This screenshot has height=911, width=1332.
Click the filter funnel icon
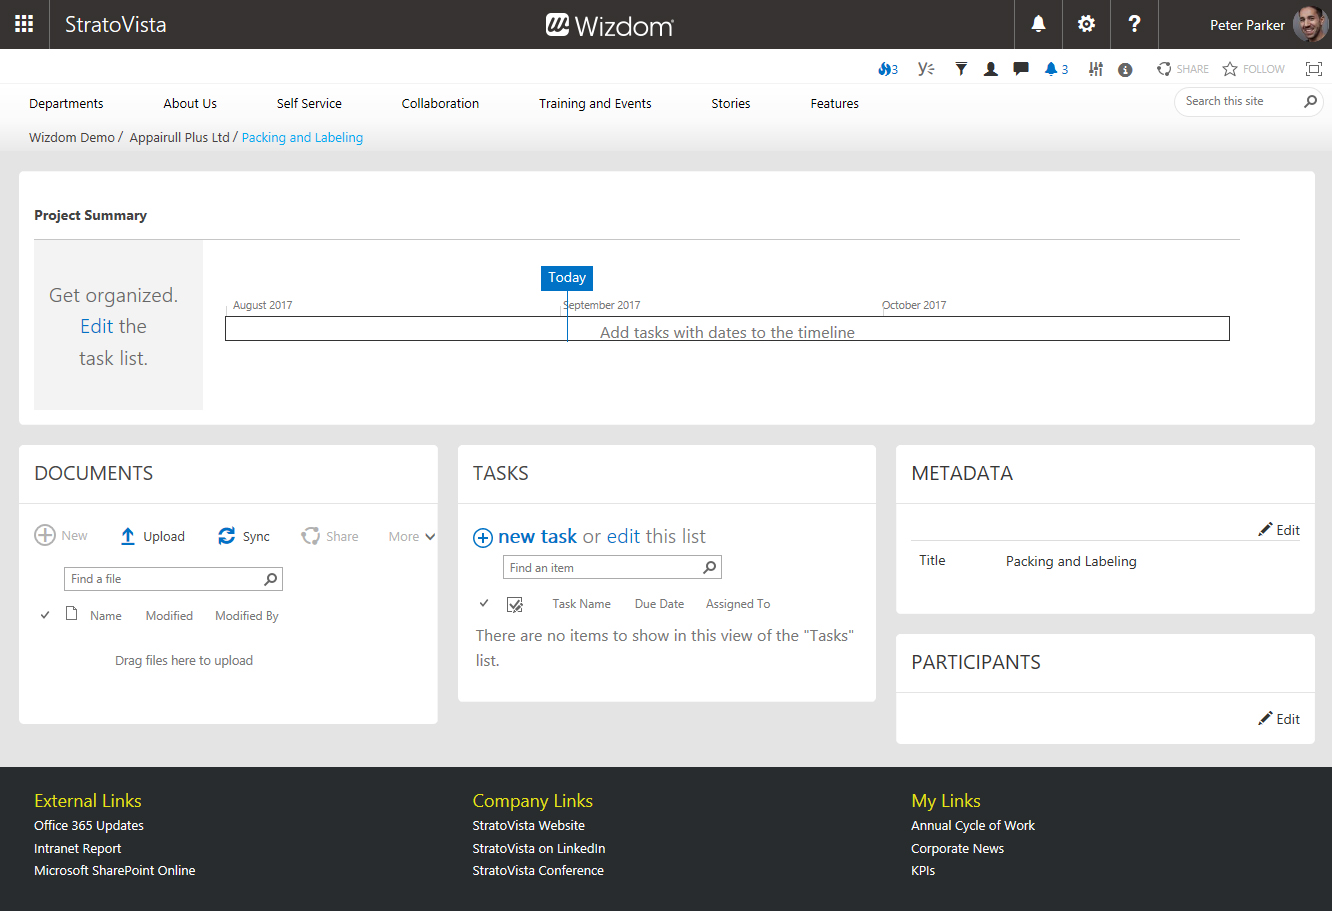tap(961, 69)
